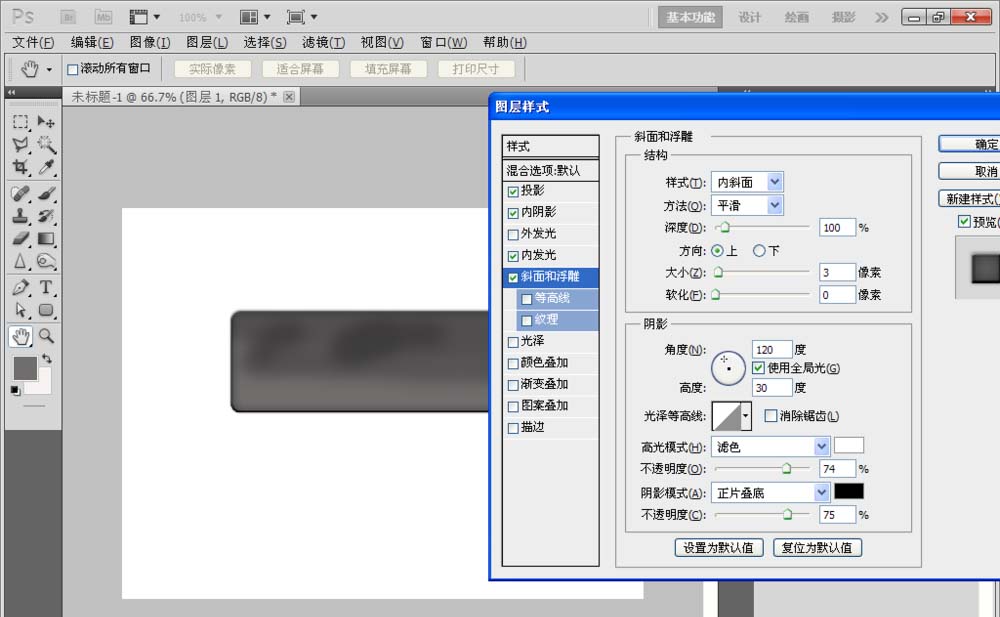
Task: Choose the Gradient tool
Action: 46,239
